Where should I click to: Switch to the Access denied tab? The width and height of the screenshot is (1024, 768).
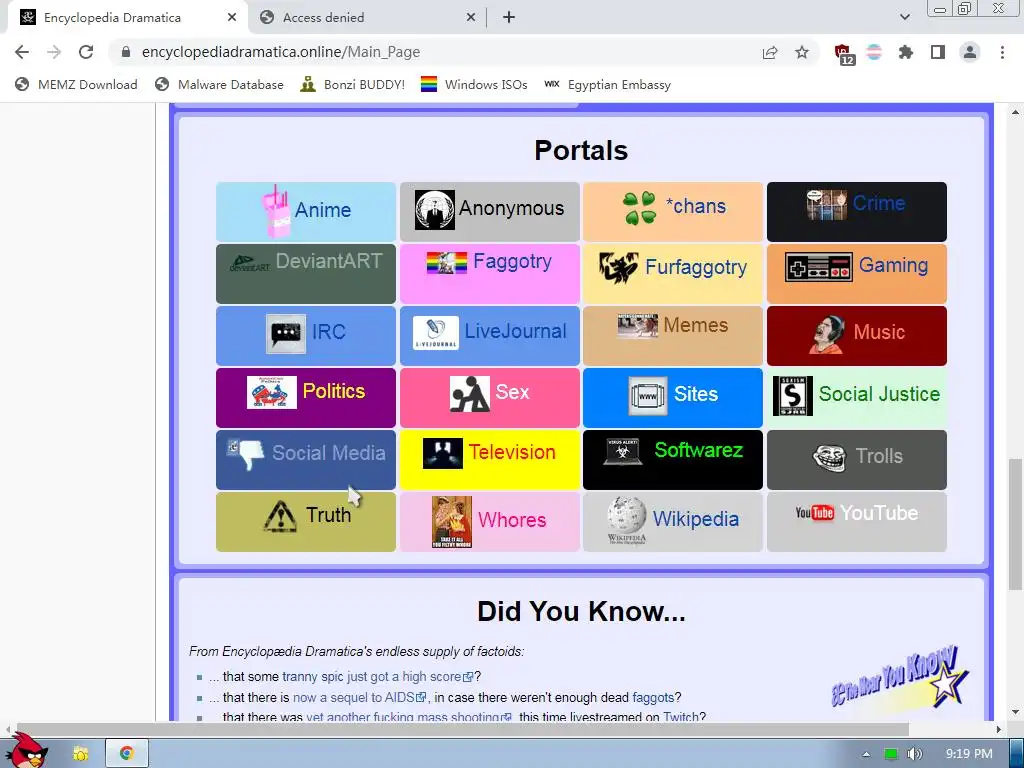coord(366,18)
